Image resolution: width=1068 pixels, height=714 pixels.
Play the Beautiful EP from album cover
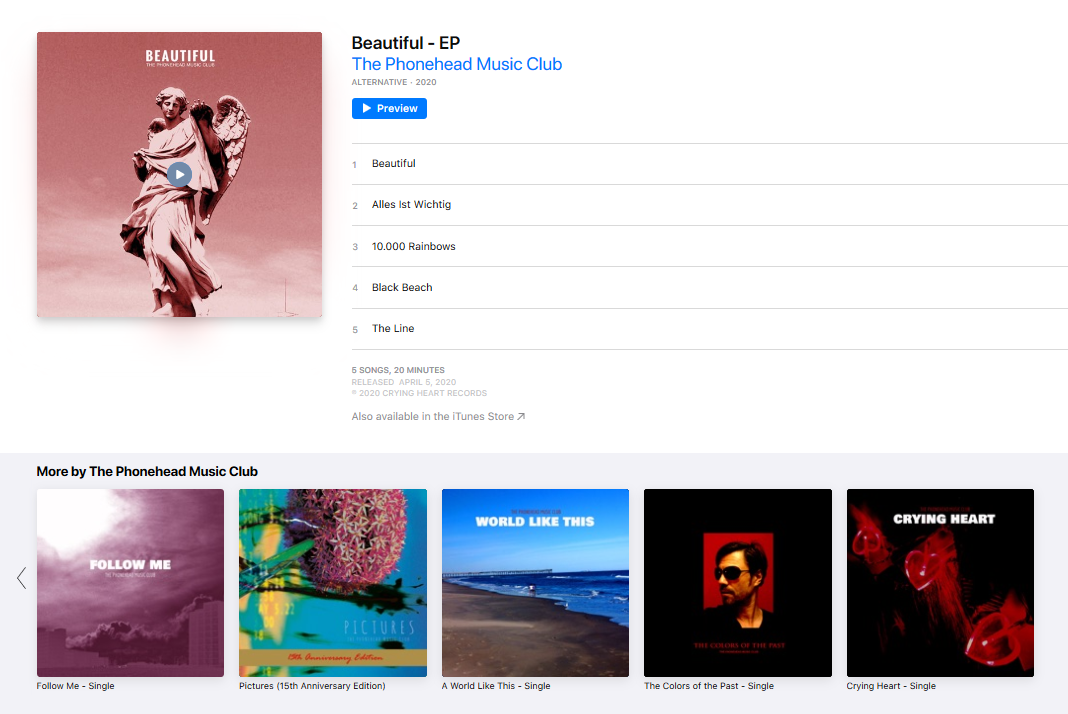179,174
